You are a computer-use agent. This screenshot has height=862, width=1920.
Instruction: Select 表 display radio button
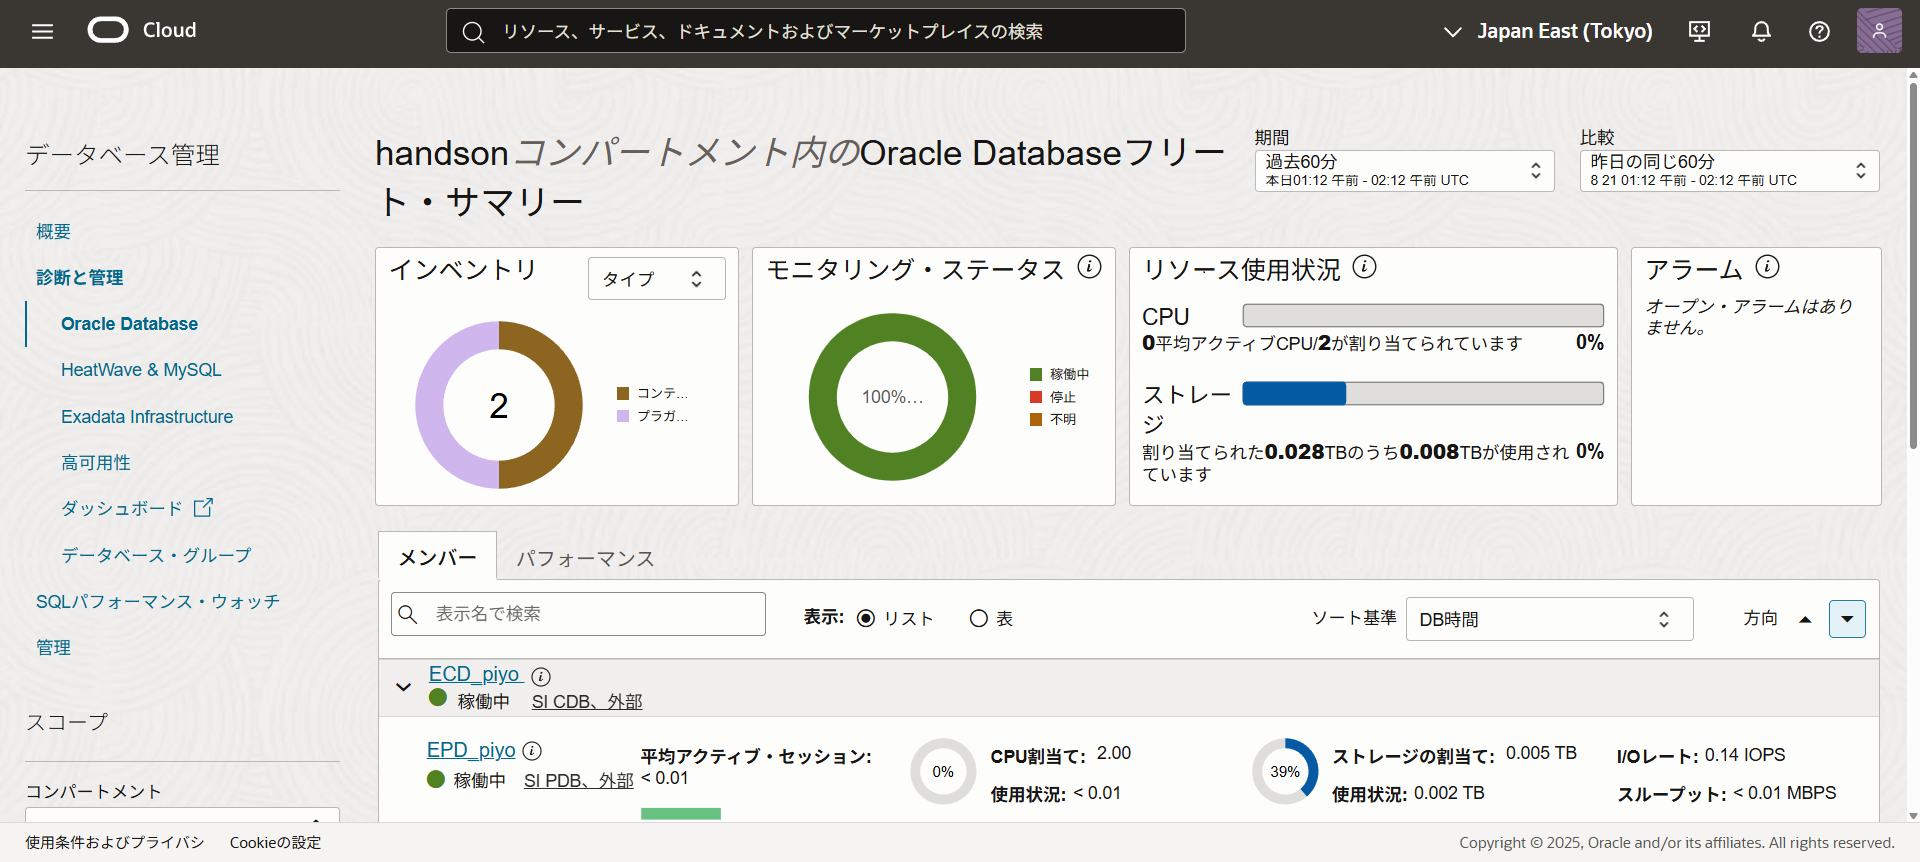coord(979,619)
